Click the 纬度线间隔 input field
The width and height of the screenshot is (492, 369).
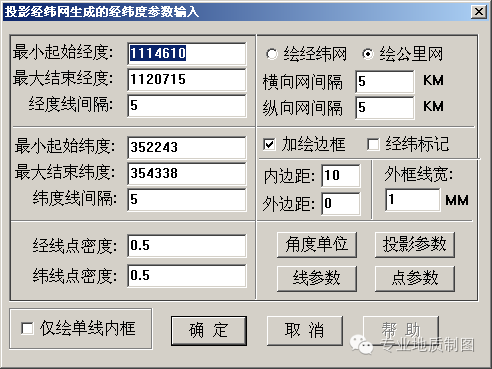pyautogui.click(x=187, y=200)
